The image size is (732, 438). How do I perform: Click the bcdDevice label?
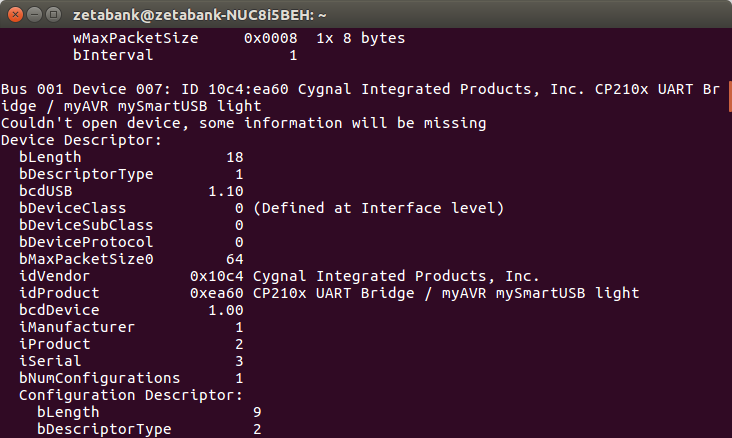point(59,310)
